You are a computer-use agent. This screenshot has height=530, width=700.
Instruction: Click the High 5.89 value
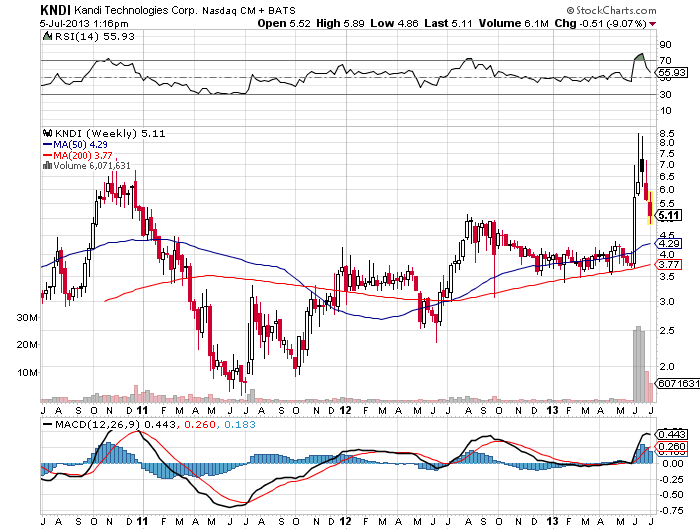coord(340,23)
